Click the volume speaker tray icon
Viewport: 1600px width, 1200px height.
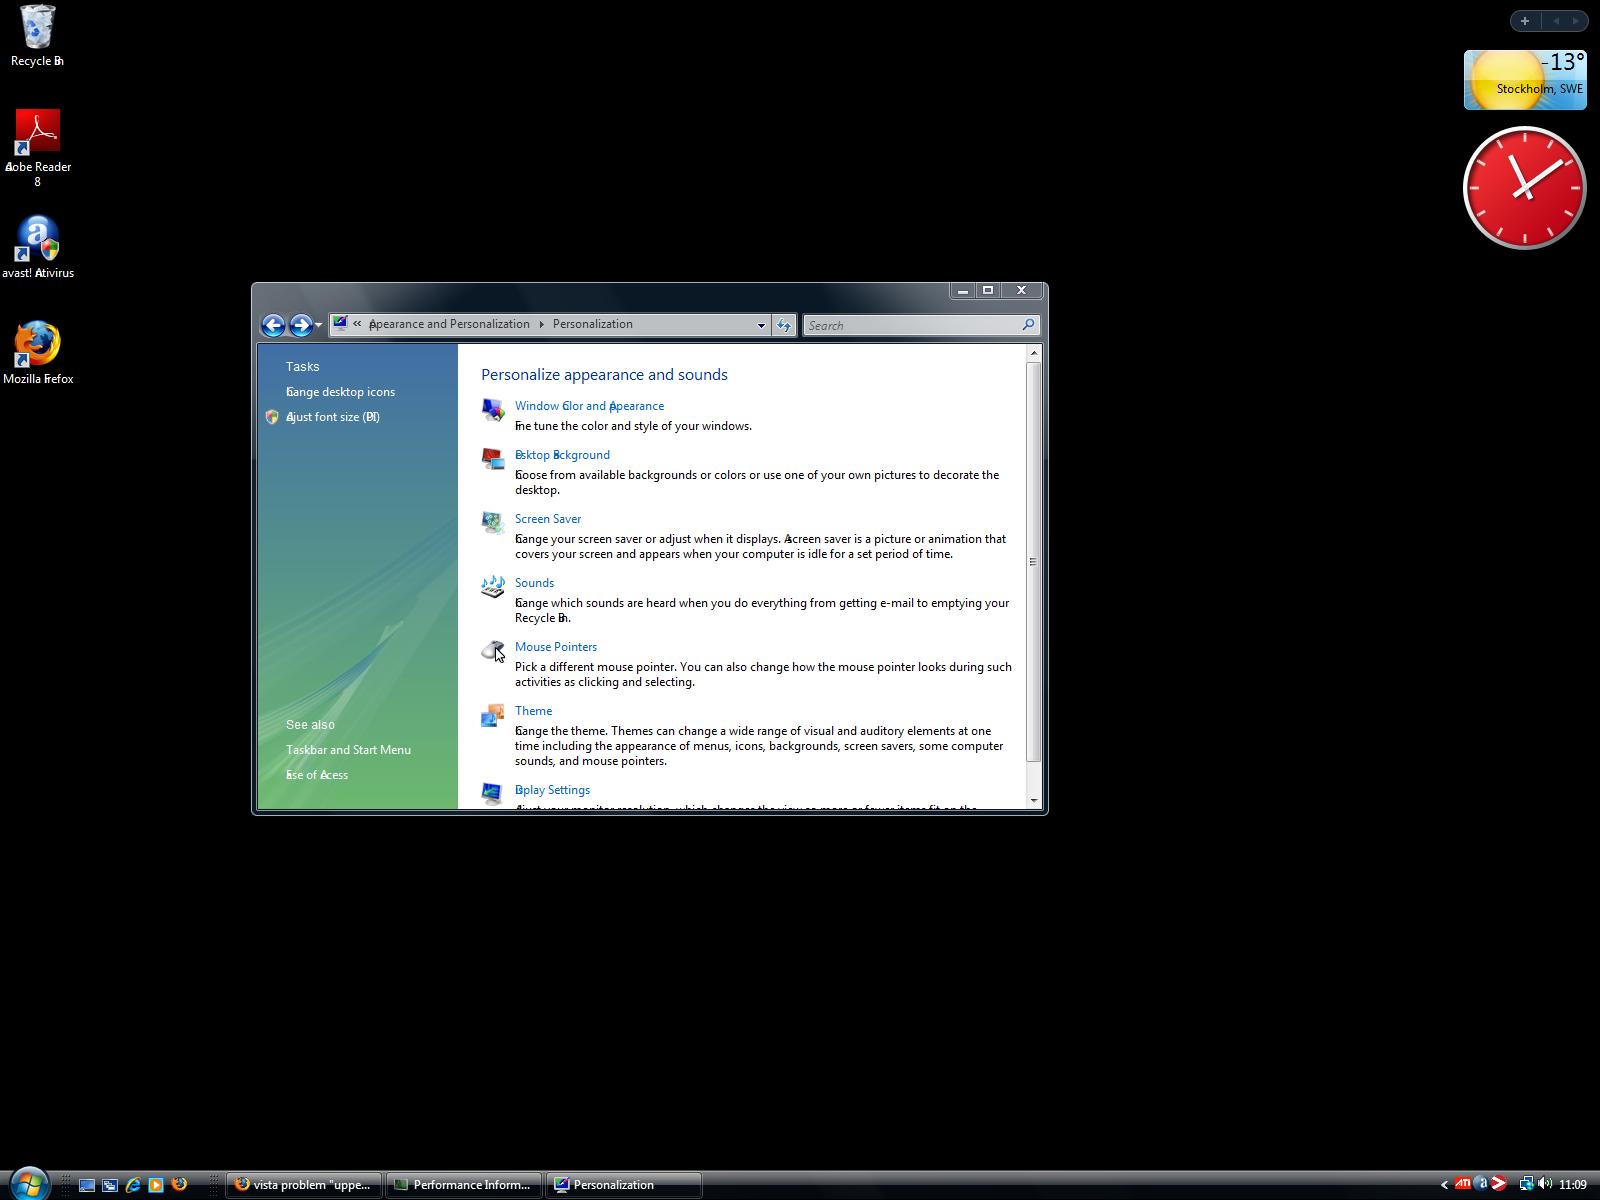1545,1184
